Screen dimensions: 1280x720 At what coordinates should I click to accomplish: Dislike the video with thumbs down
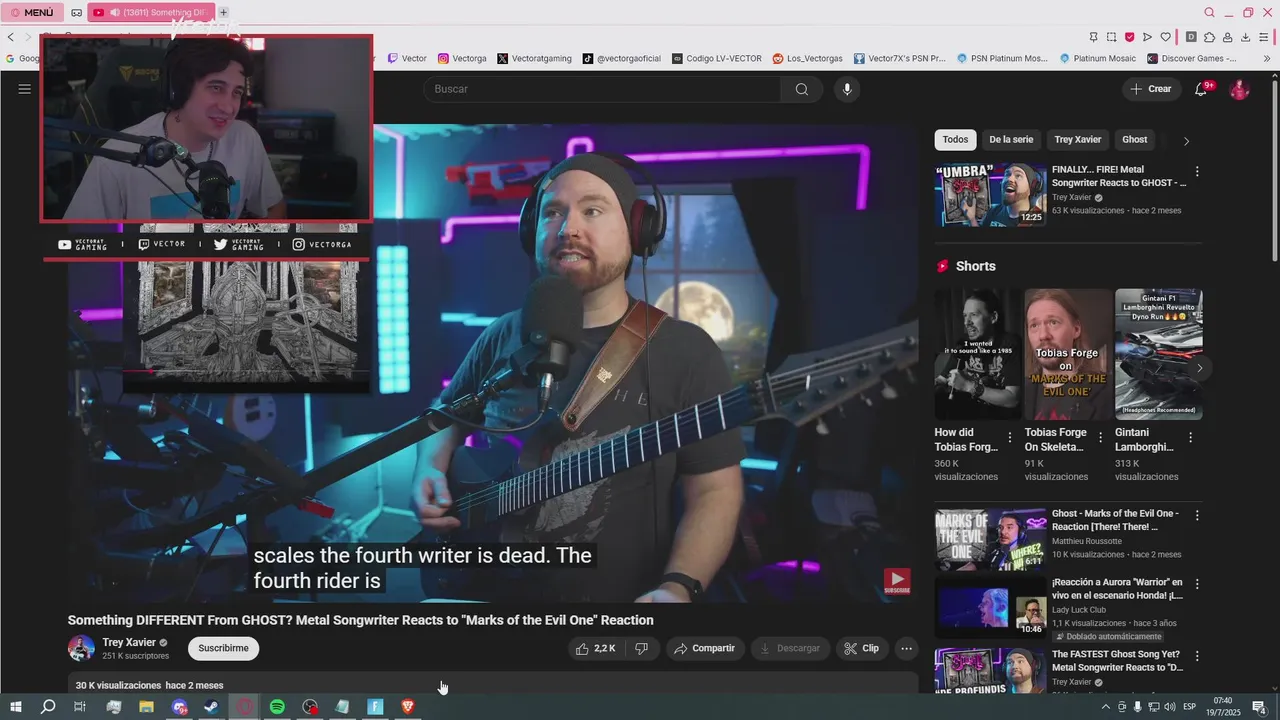tap(643, 648)
